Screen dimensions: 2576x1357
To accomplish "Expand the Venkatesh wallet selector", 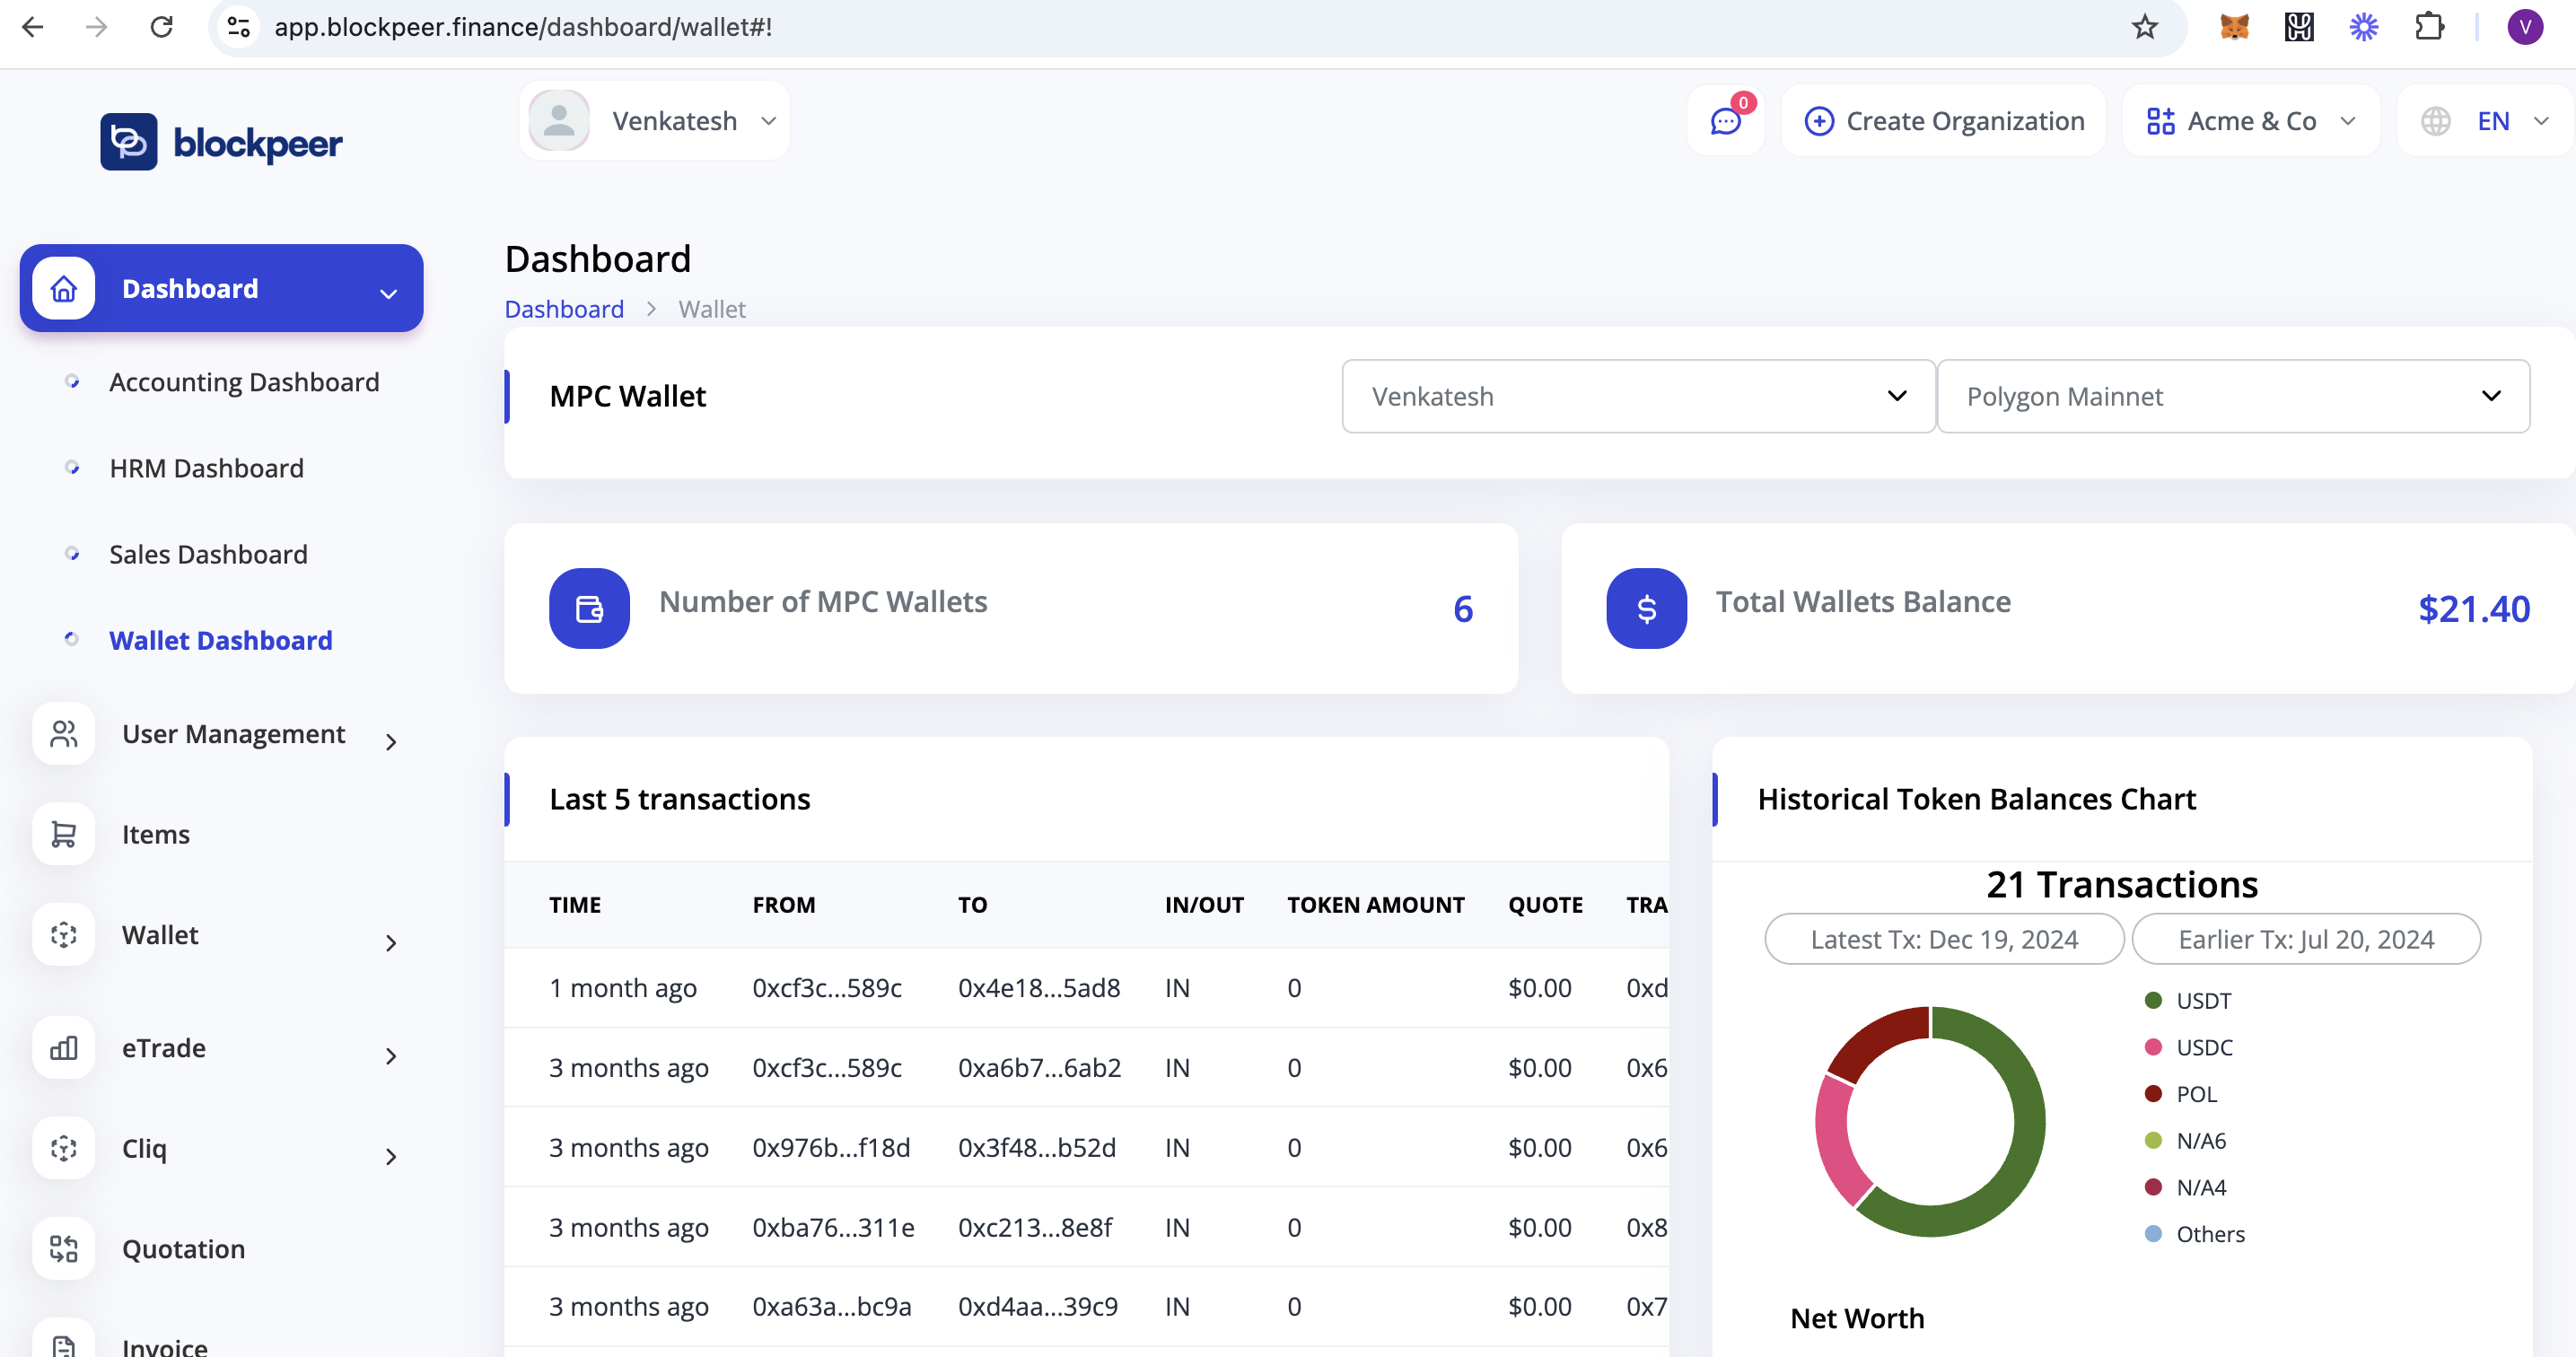I will 1637,396.
